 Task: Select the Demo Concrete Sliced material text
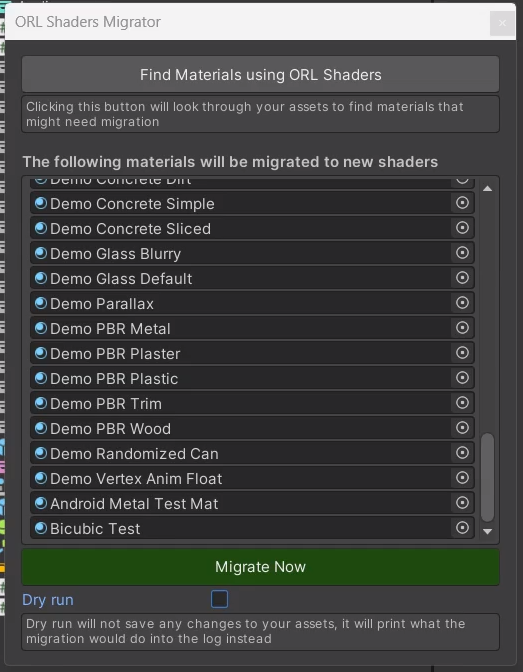tap(130, 229)
